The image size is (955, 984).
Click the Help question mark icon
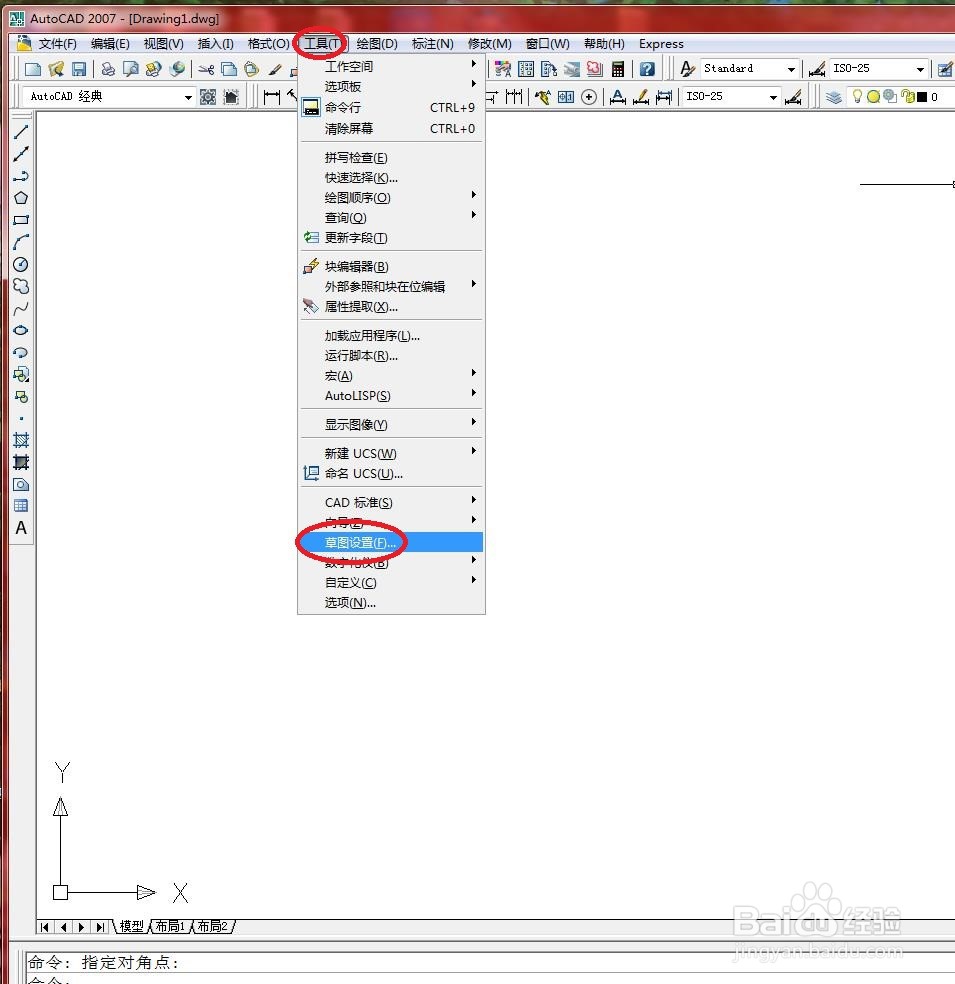(648, 69)
